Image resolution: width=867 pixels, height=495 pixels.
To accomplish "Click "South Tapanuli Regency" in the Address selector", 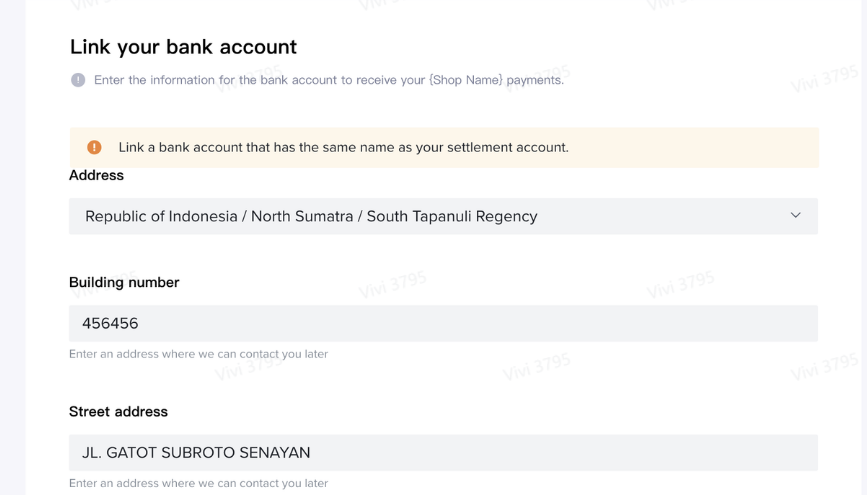I will 452,216.
